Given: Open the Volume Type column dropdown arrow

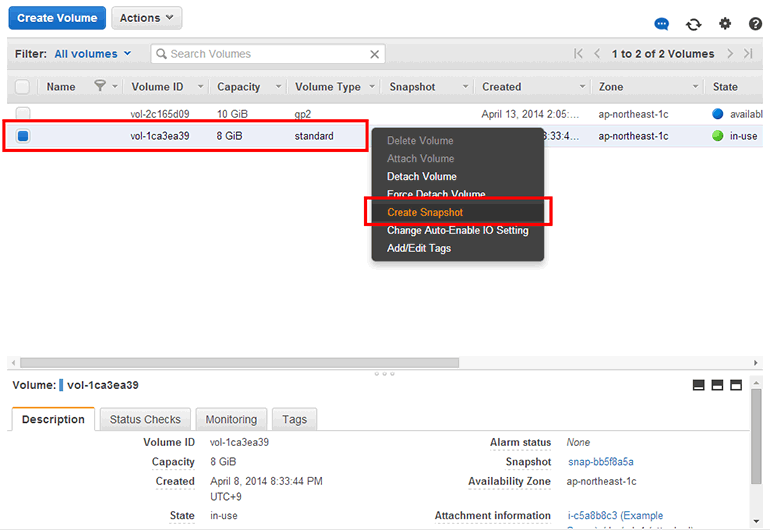Looking at the screenshot, I should pyautogui.click(x=372, y=87).
